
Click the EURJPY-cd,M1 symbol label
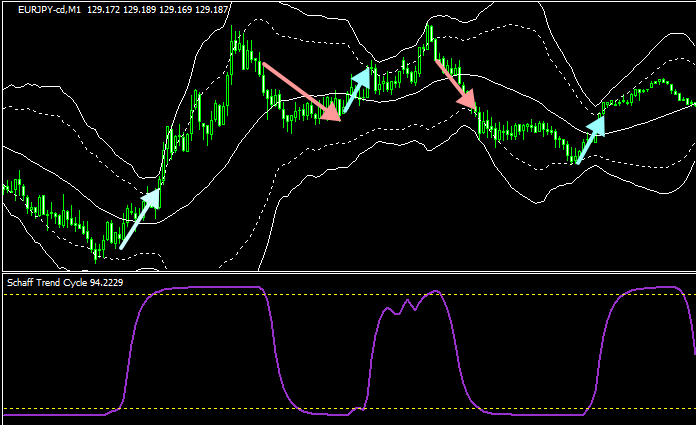(x=49, y=9)
